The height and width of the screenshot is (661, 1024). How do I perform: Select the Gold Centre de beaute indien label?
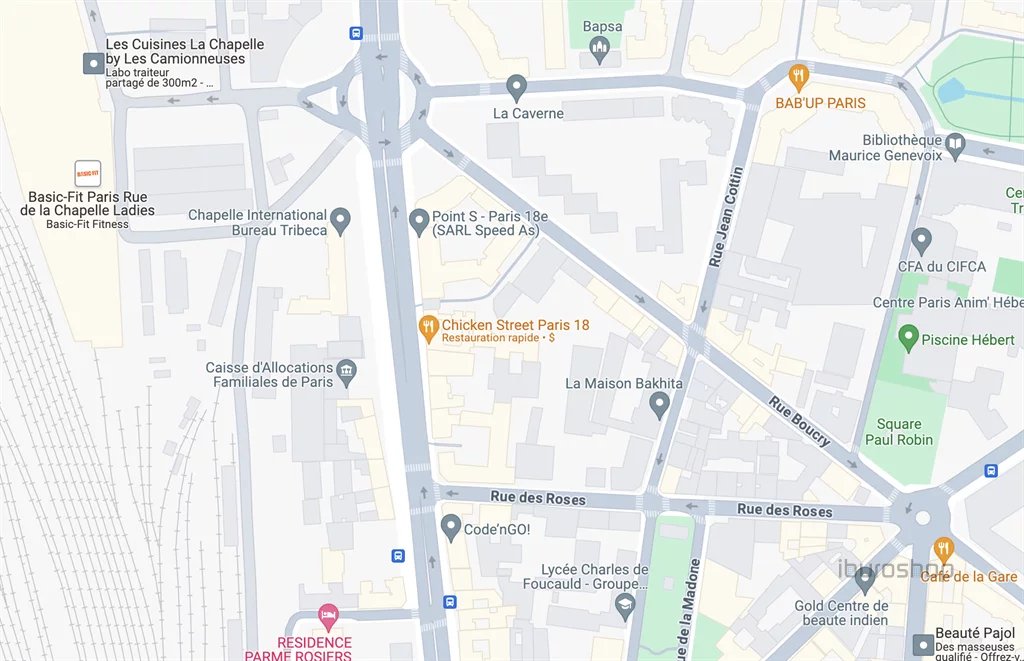pyautogui.click(x=842, y=613)
